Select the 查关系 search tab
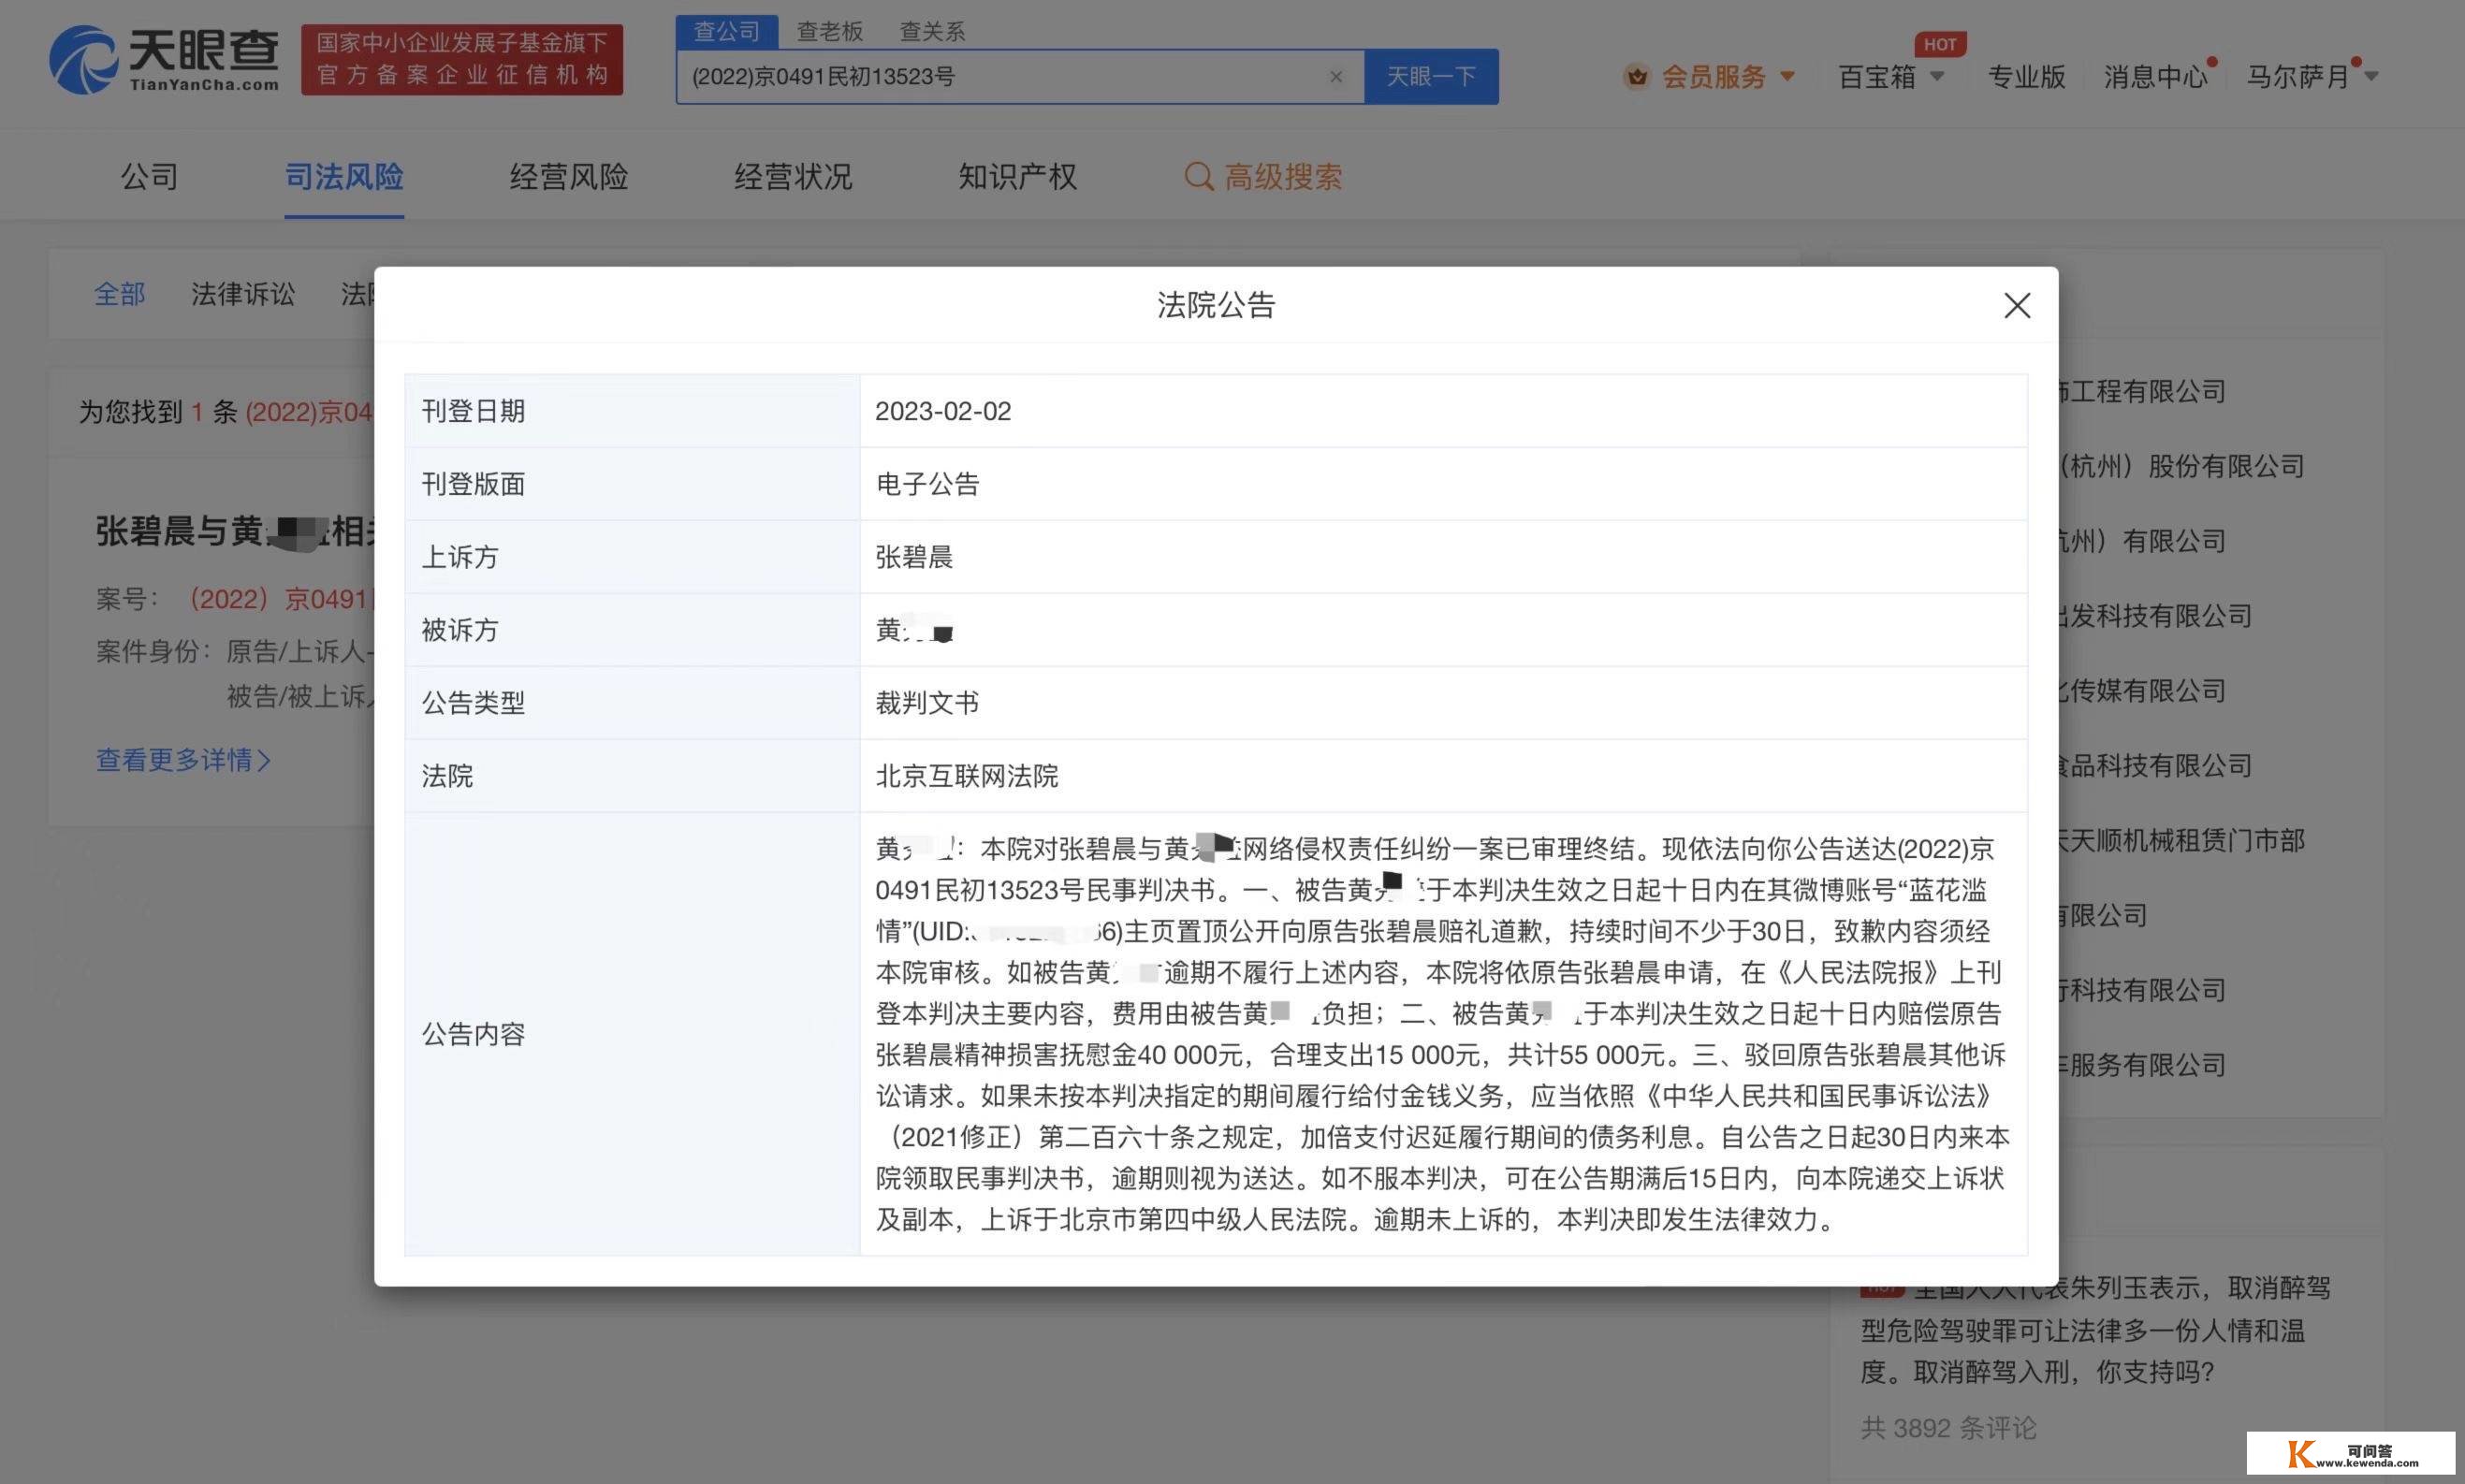This screenshot has height=1484, width=2465. (932, 32)
